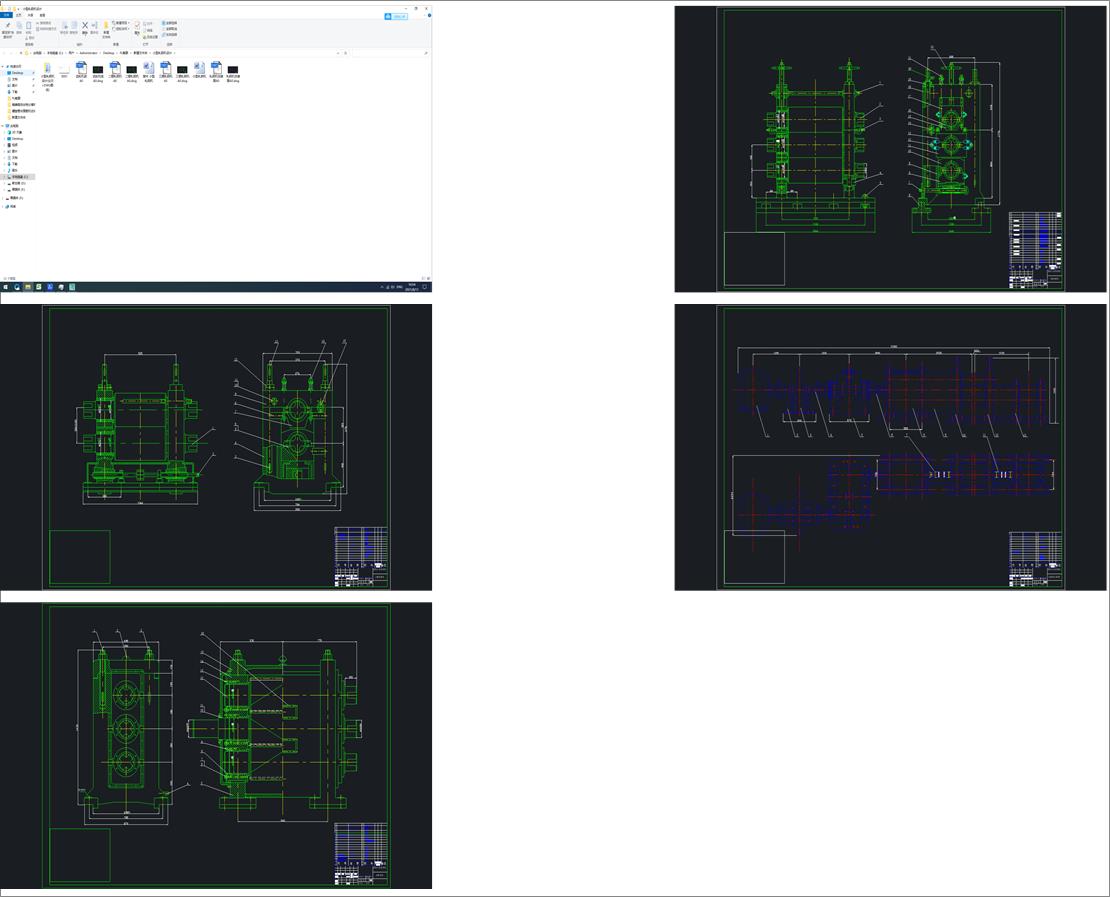Select the first black DWG file thumbnail
The height and width of the screenshot is (897, 1110).
[98, 69]
